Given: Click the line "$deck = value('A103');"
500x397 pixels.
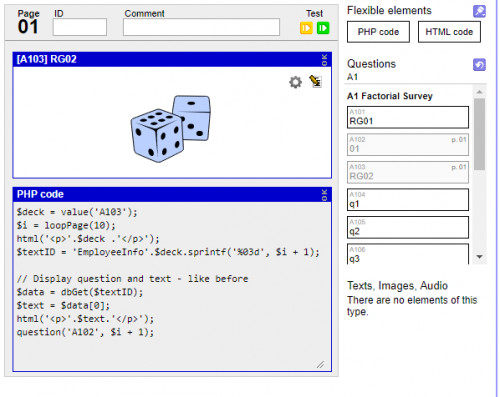Looking at the screenshot, I should pyautogui.click(x=77, y=212).
